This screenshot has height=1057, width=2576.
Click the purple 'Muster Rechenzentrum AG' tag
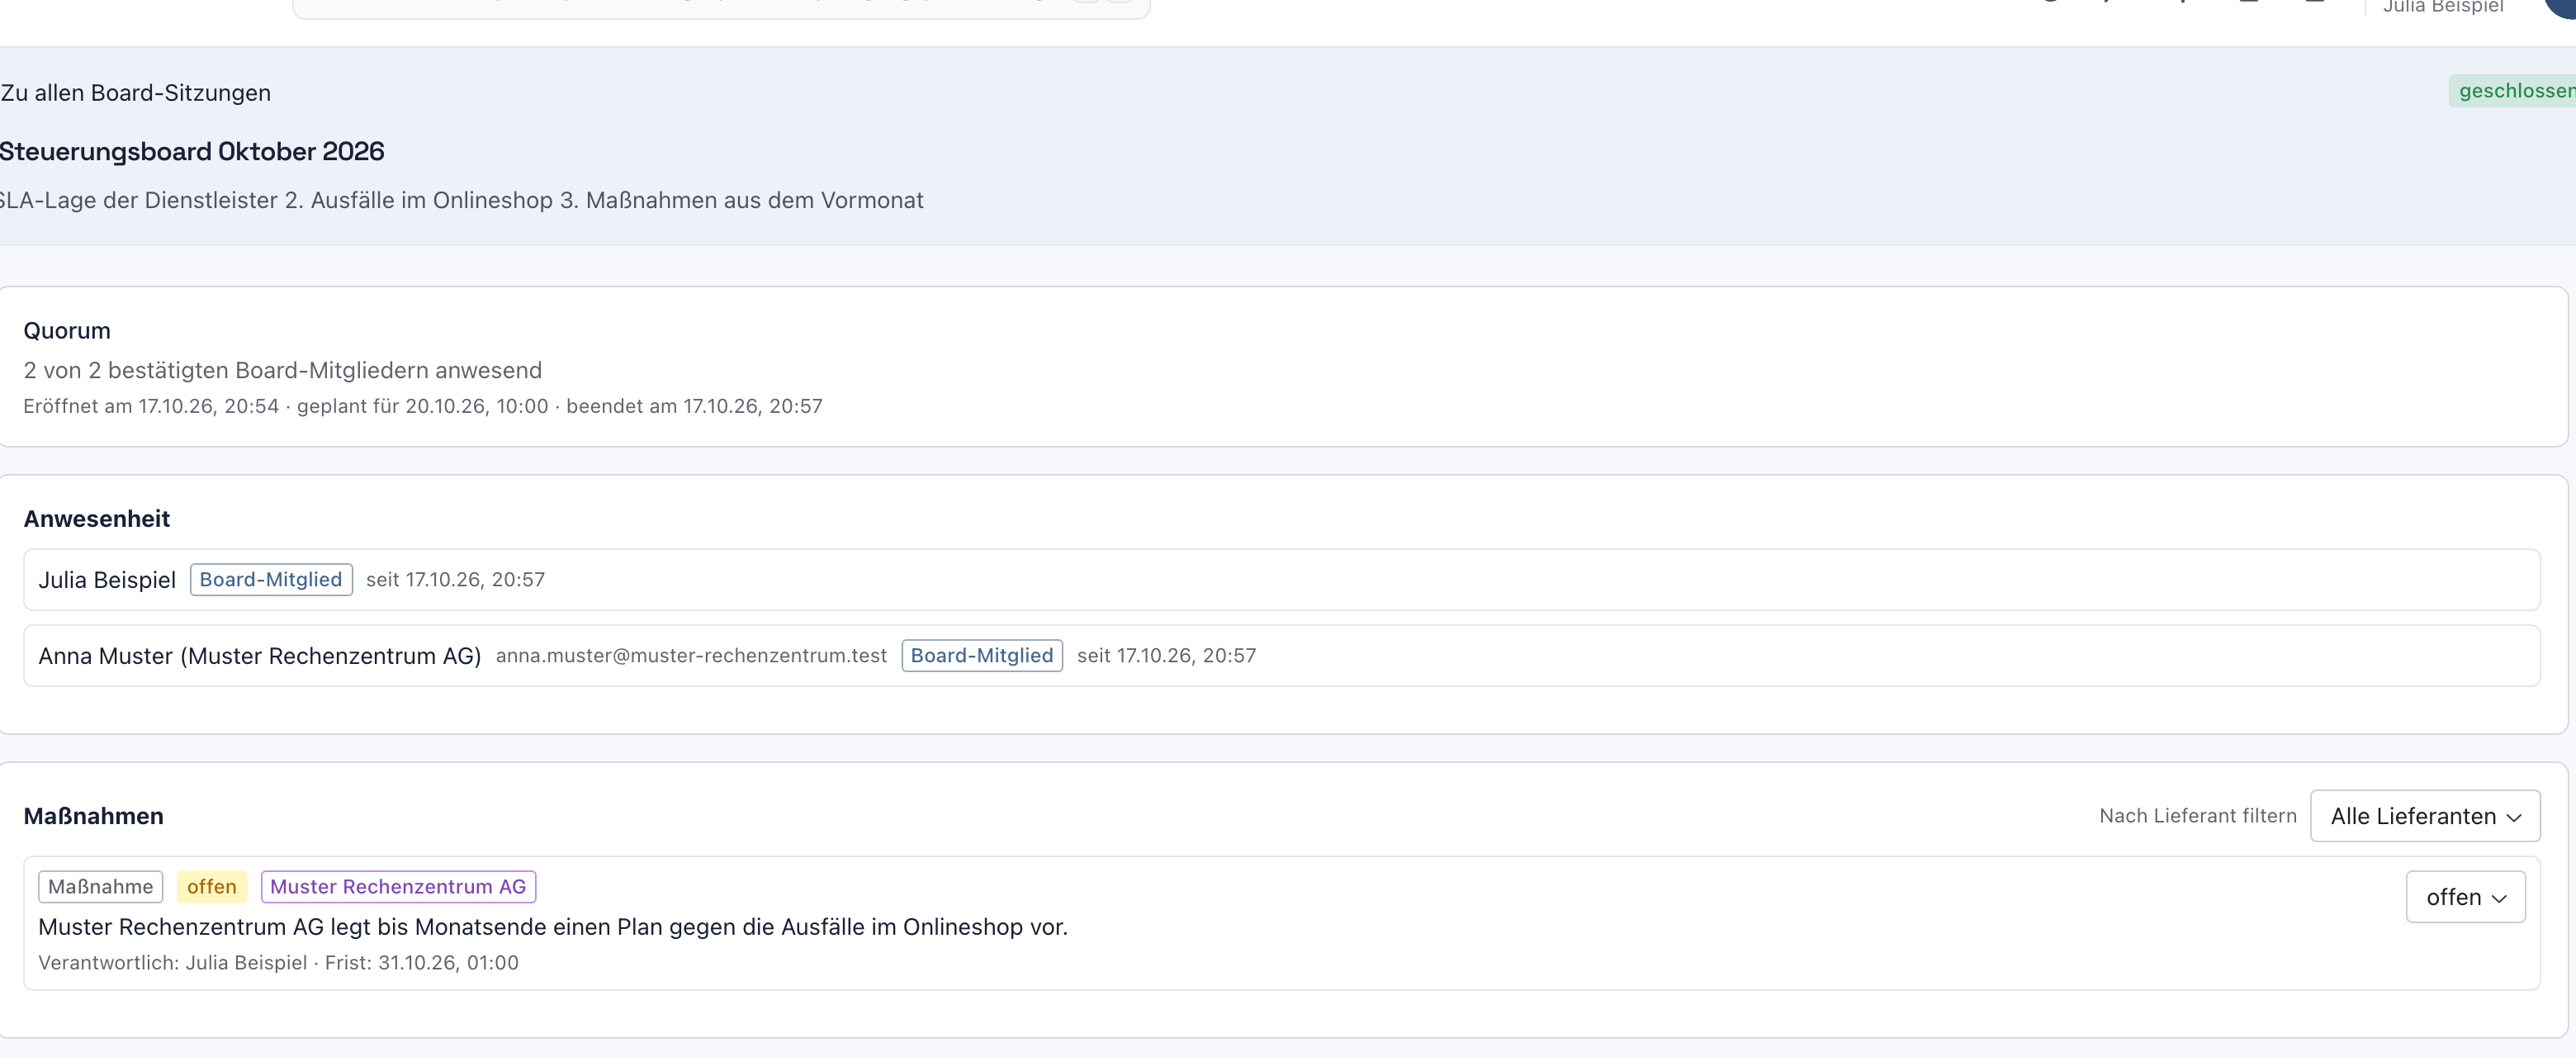pyautogui.click(x=398, y=887)
